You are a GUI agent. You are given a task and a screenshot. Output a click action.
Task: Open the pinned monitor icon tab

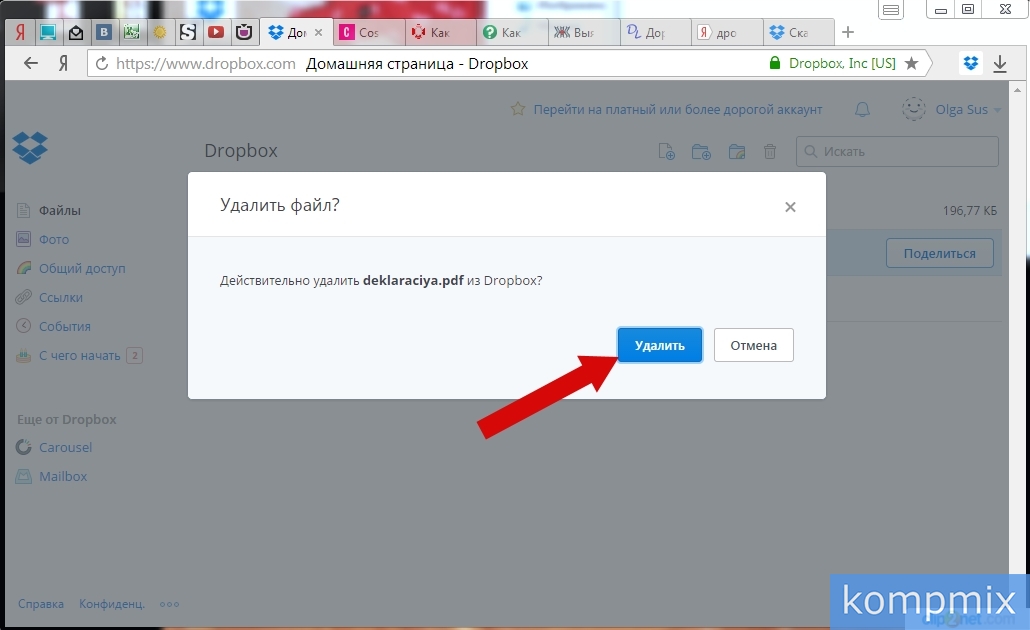point(47,32)
